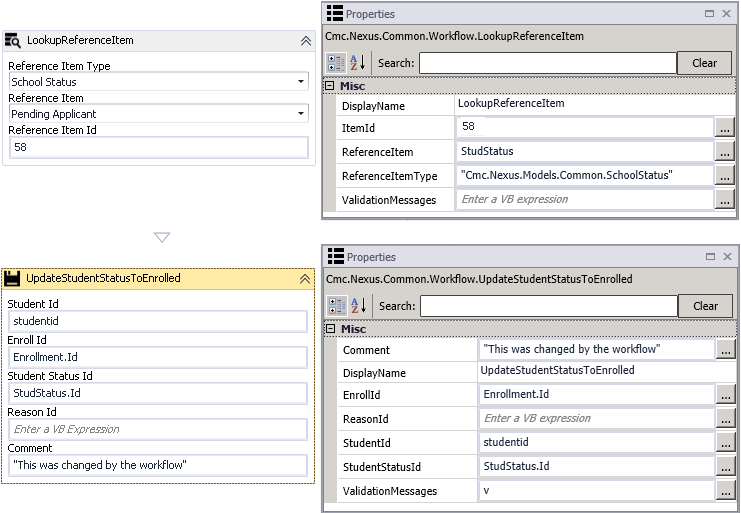Select the LookupReferenceItem activity title
The height and width of the screenshot is (513, 741).
click(x=80, y=41)
